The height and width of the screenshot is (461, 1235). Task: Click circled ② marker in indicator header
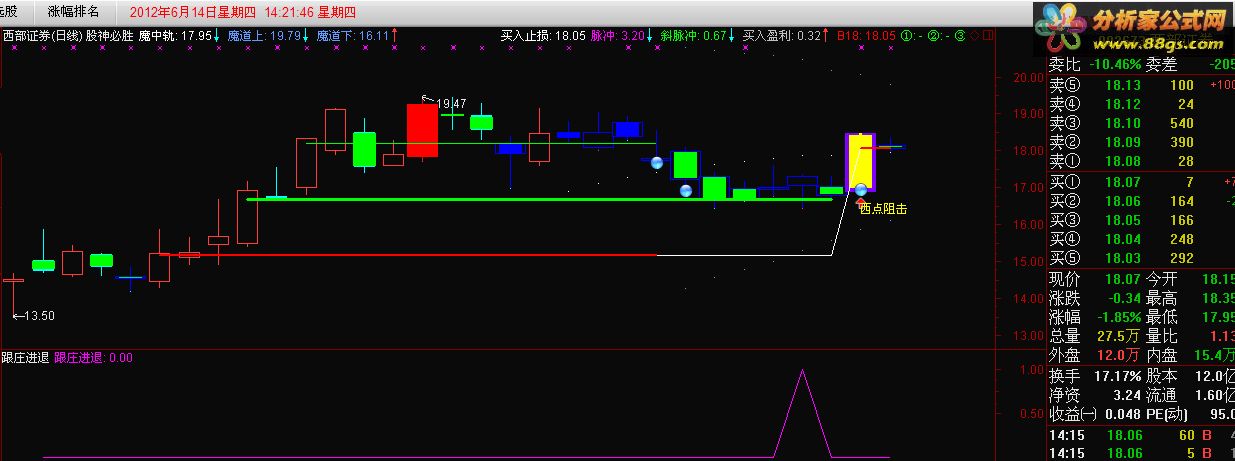(x=932, y=35)
